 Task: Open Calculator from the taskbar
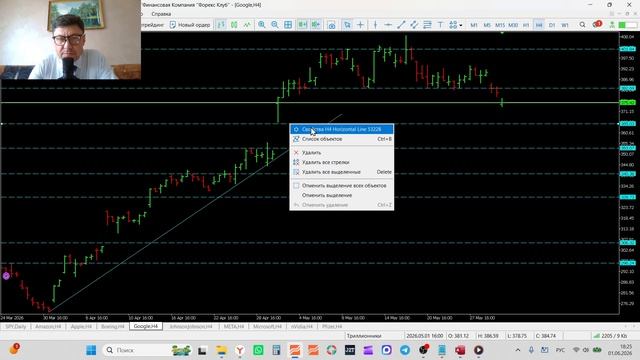276,350
